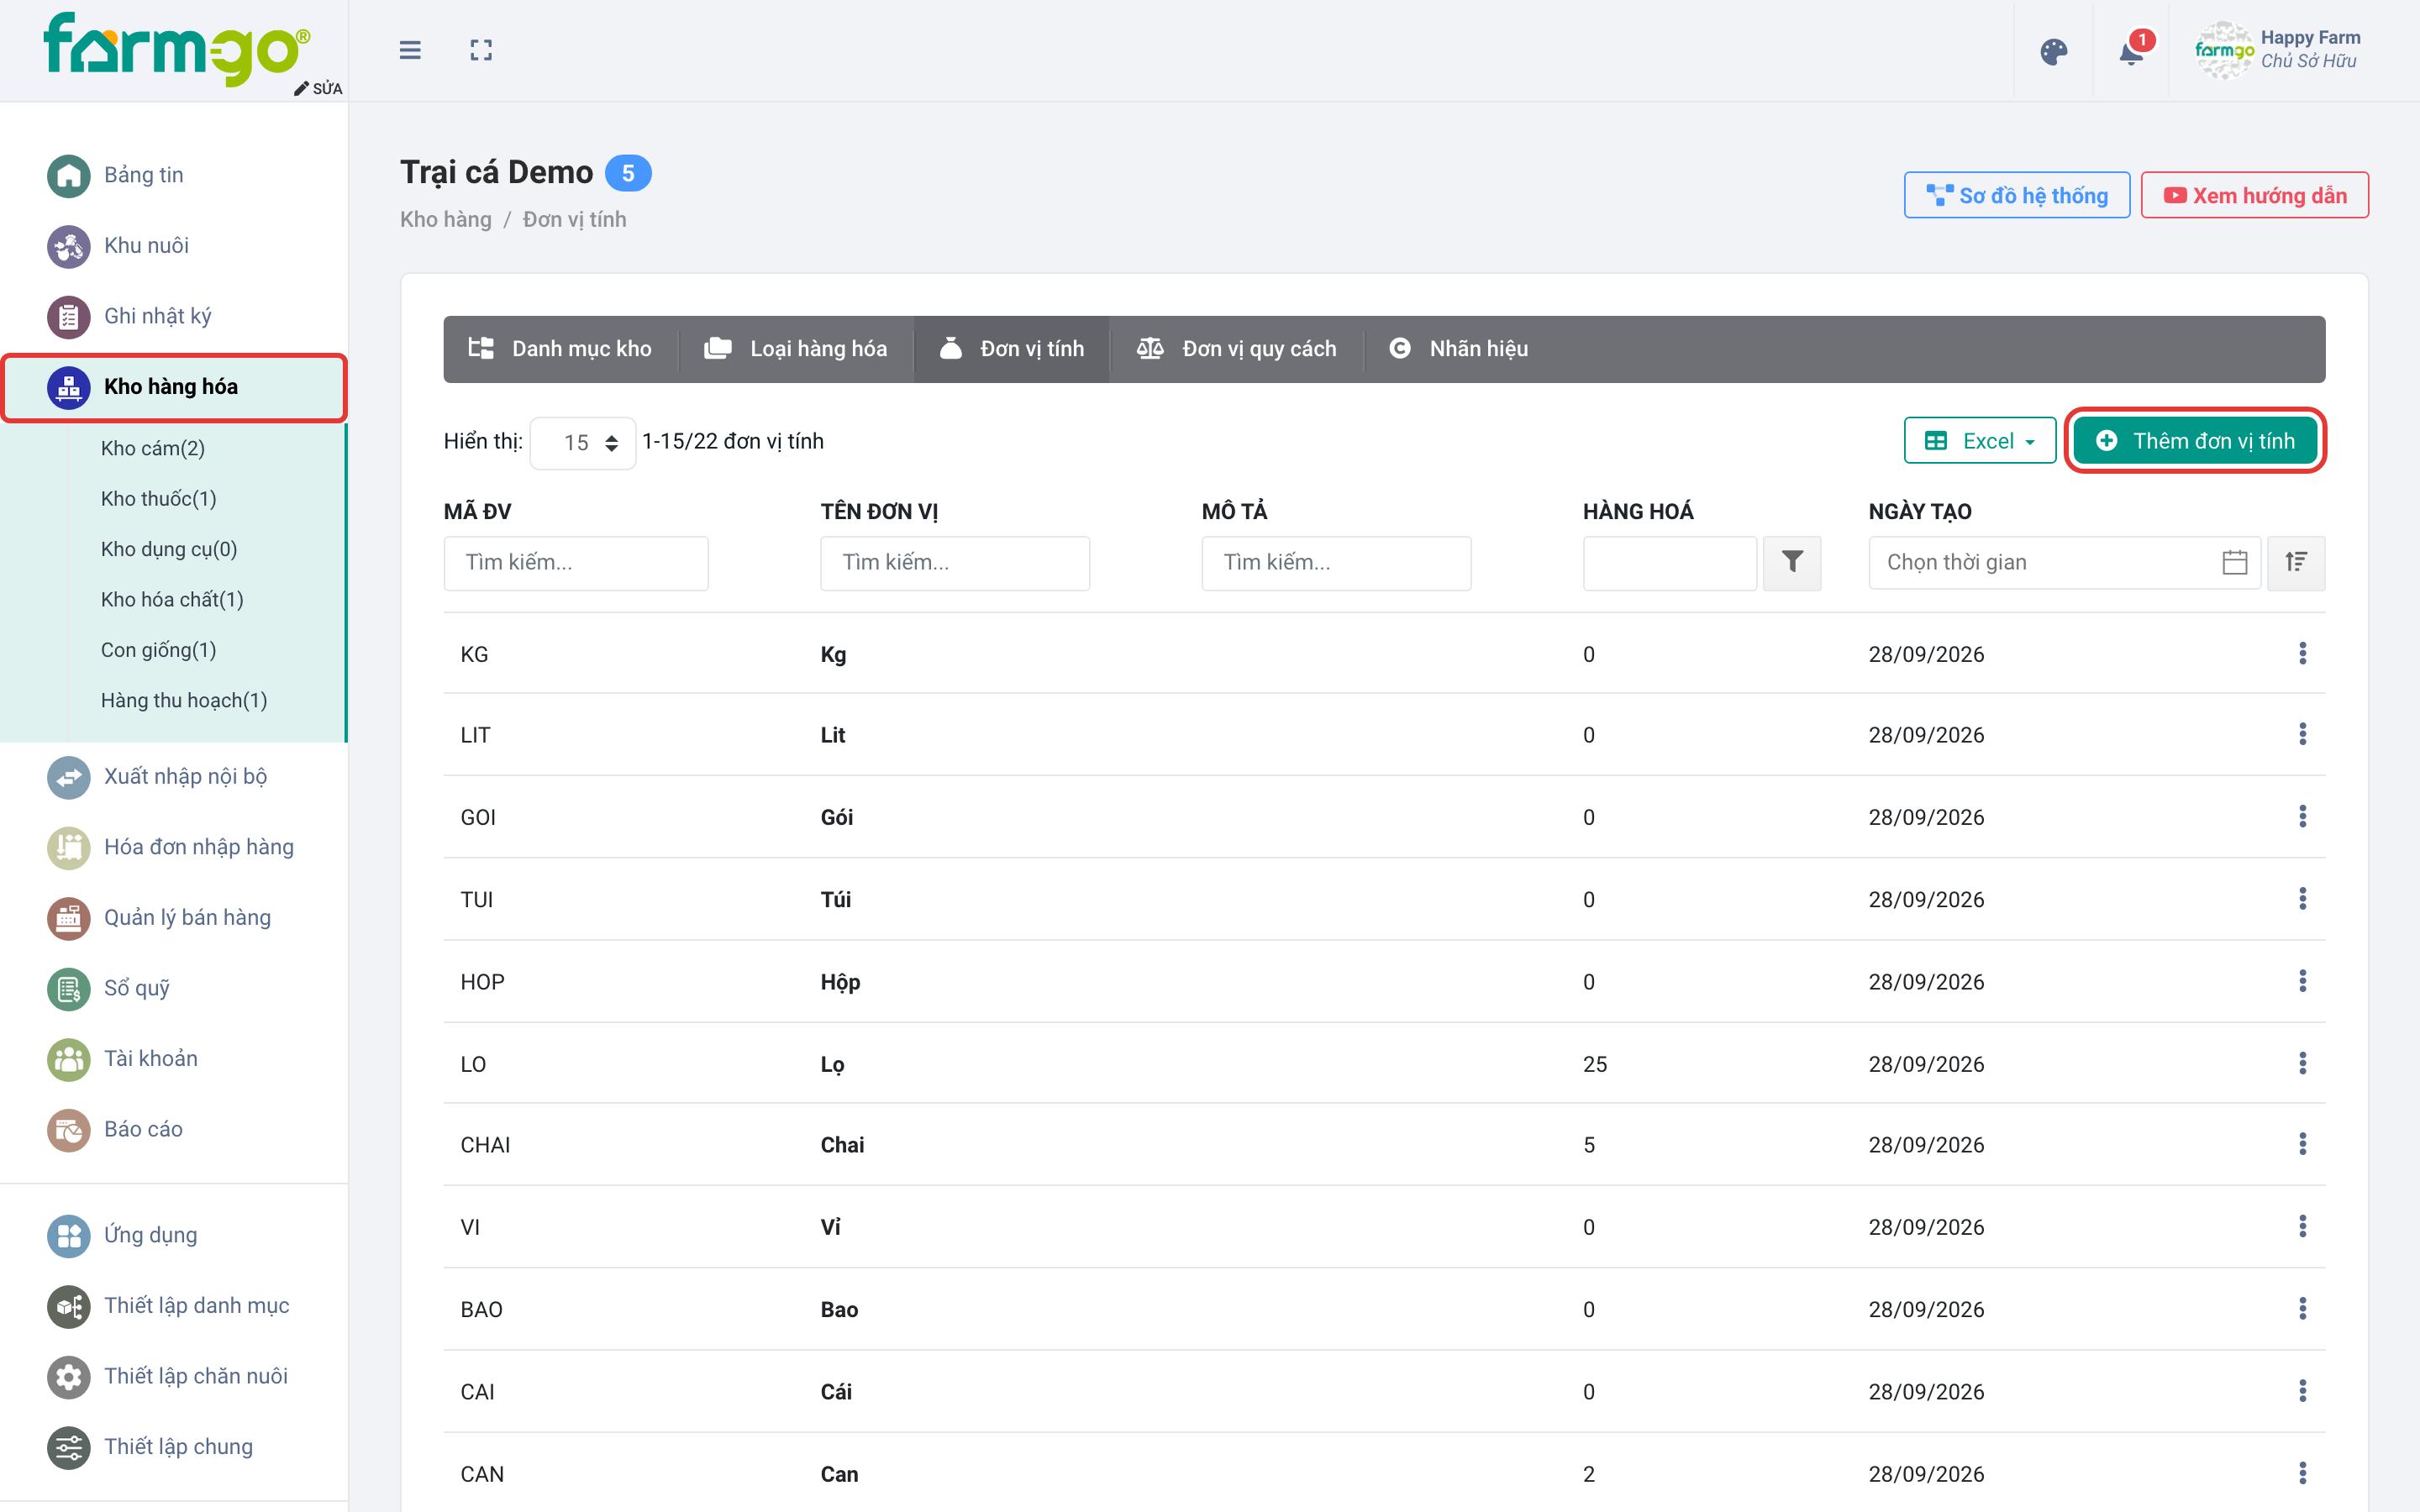Select the Đơn vị tính tab

1011,349
